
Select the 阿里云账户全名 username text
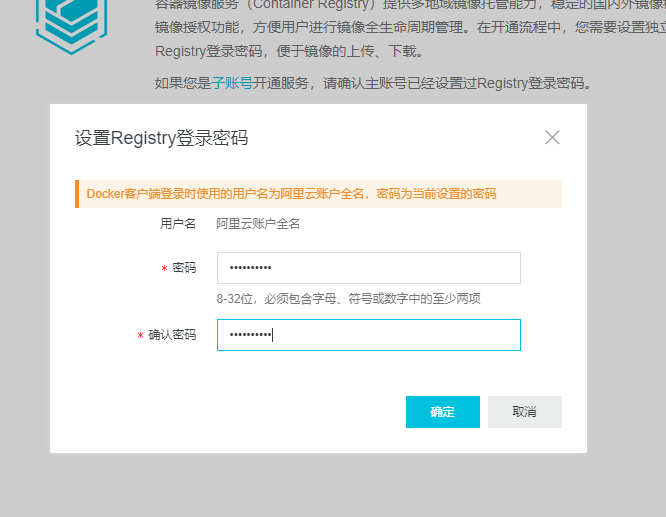pos(258,224)
